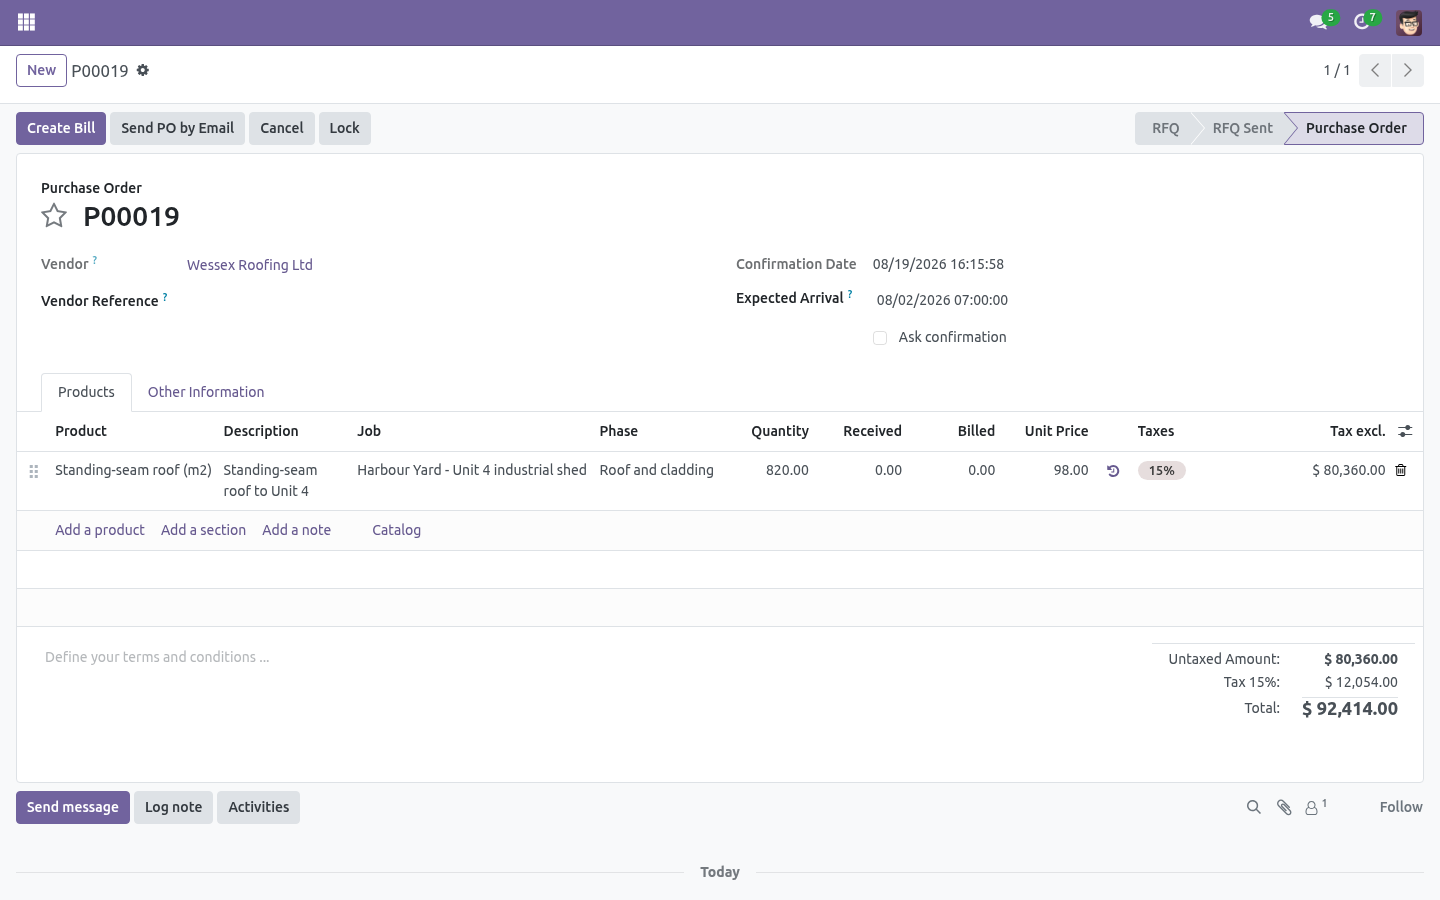Open the Wessex Roofing Ltd vendor link
1440x900 pixels.
pos(250,265)
